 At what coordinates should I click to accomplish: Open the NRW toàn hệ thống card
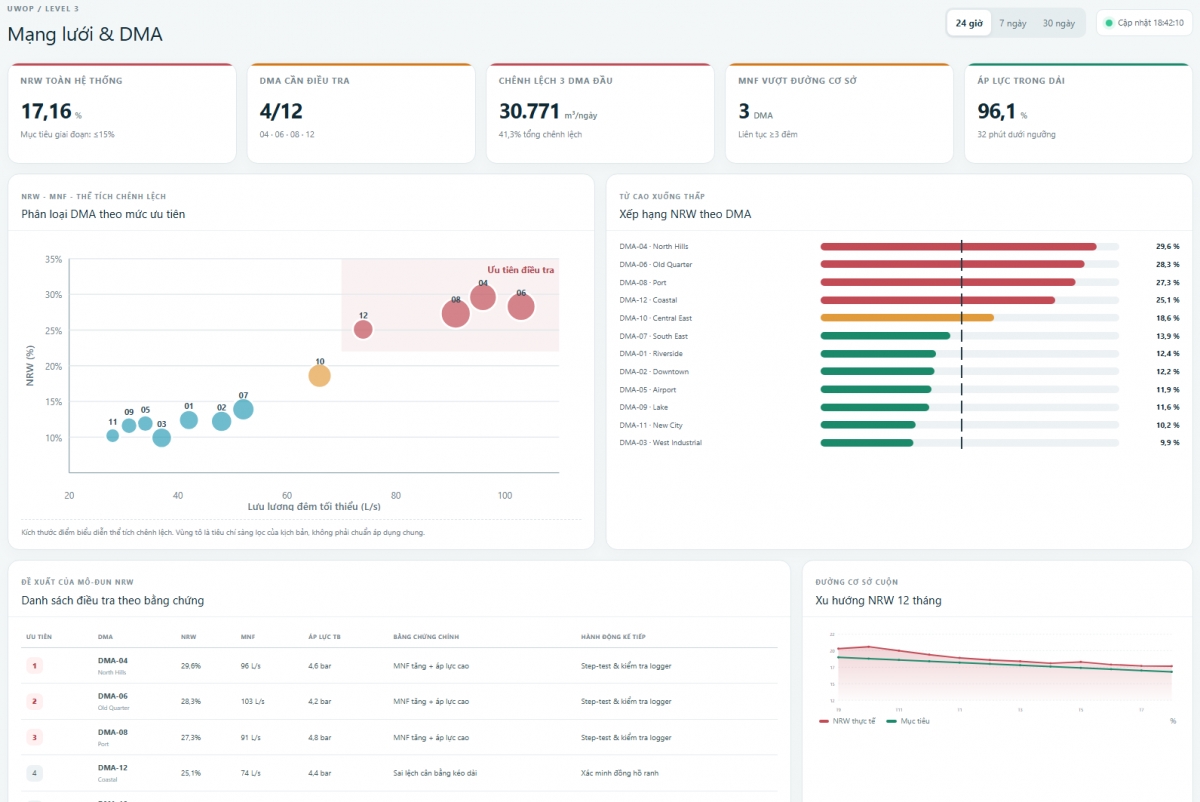[x=122, y=113]
